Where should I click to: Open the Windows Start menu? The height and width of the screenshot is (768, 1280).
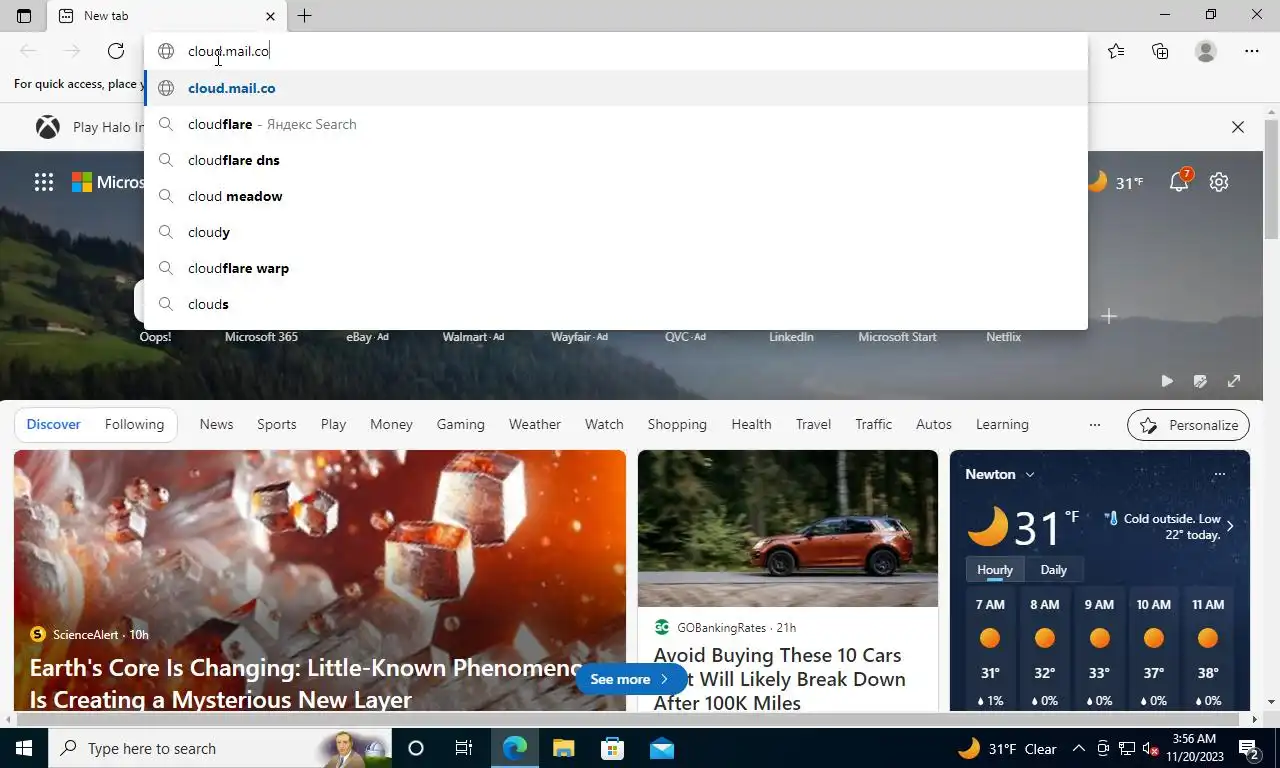coord(23,748)
